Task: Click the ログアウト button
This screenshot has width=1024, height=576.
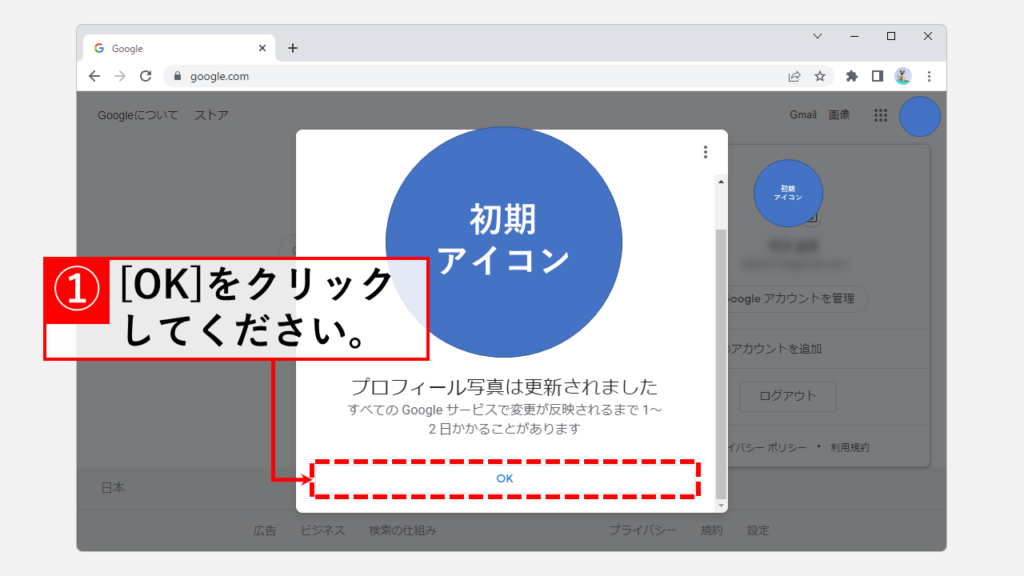Action: click(787, 395)
